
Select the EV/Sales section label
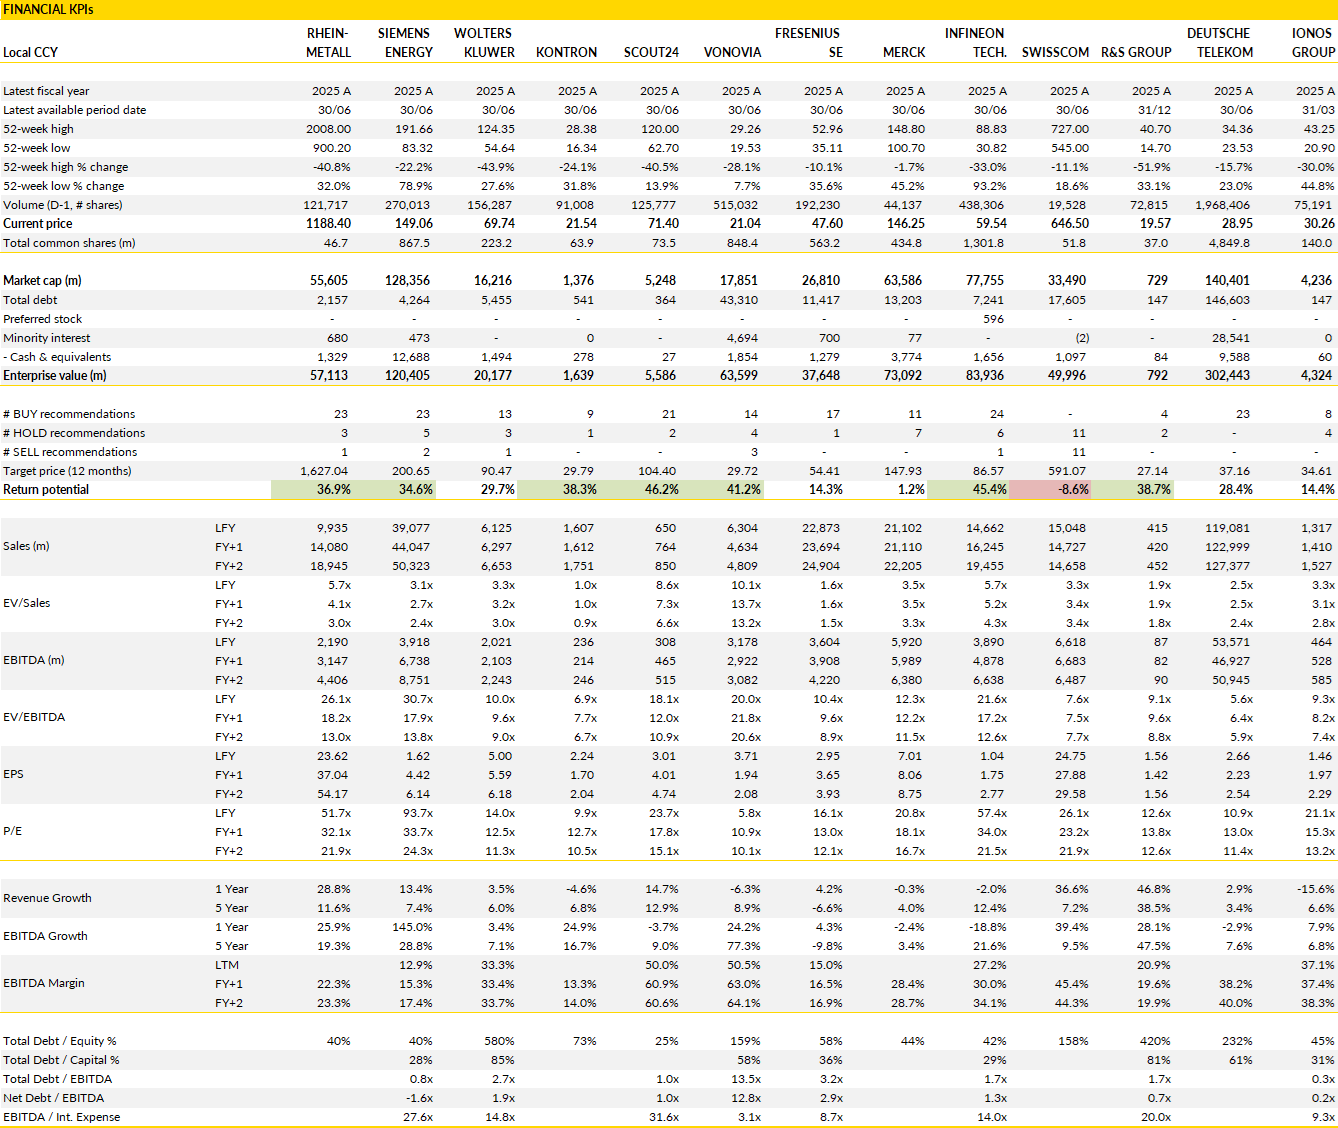coord(27,604)
